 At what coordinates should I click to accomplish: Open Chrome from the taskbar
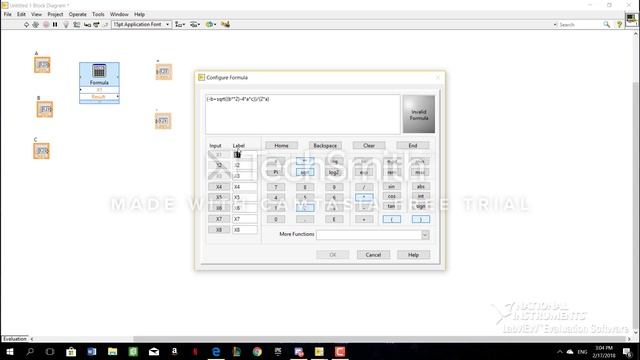point(257,351)
